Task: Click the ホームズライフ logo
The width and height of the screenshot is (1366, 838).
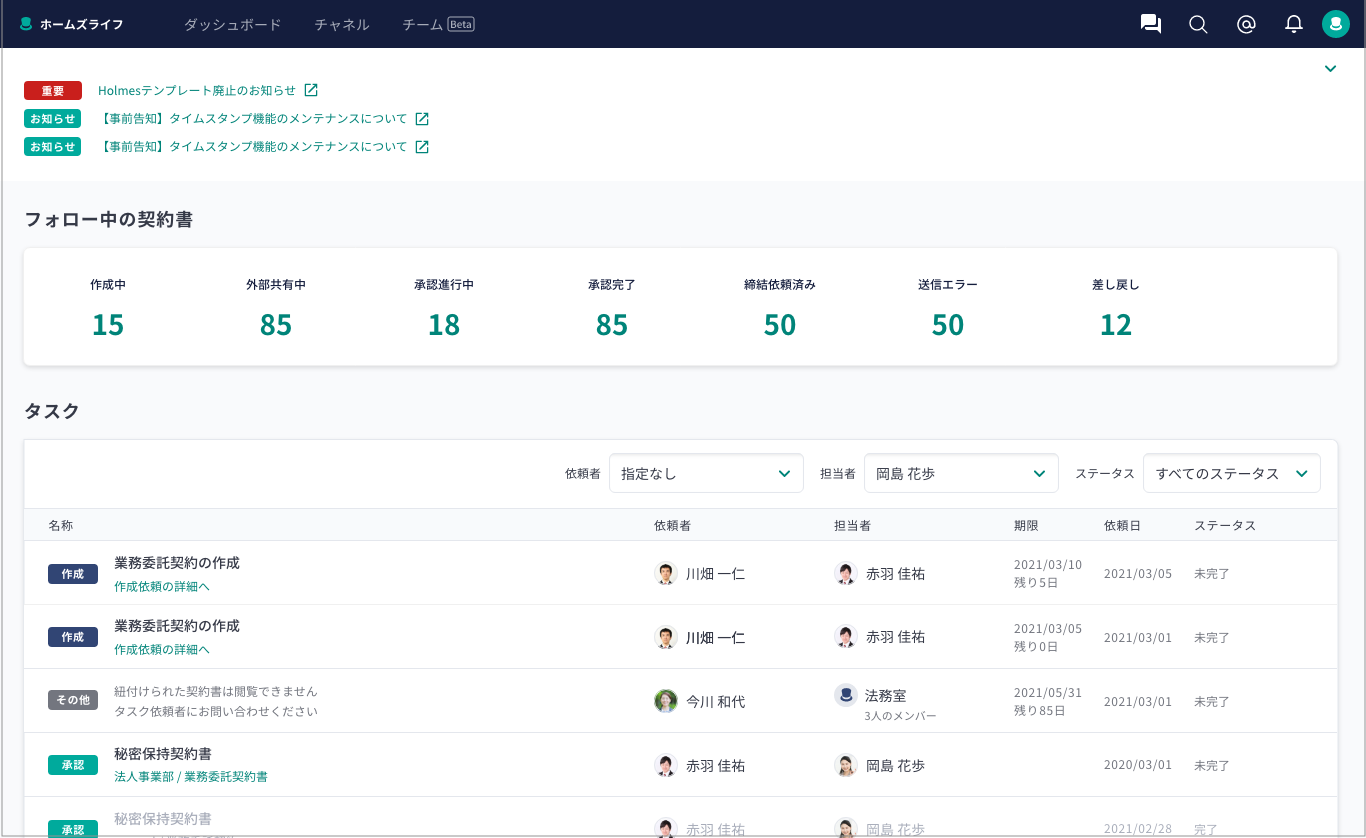Action: point(71,24)
